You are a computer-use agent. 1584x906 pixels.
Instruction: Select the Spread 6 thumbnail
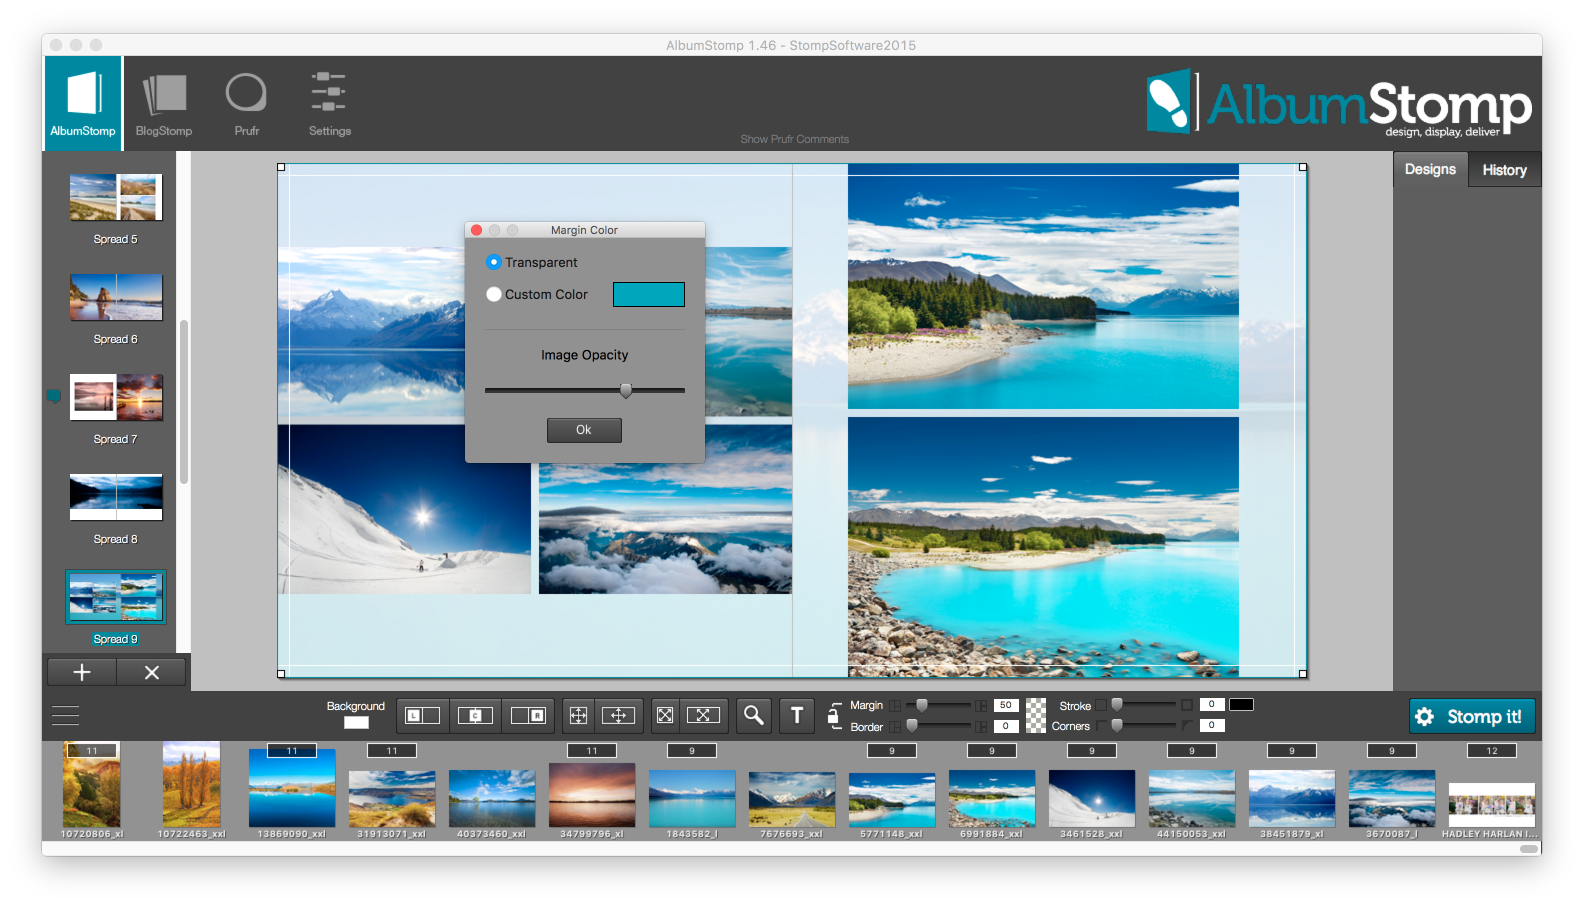point(116,297)
